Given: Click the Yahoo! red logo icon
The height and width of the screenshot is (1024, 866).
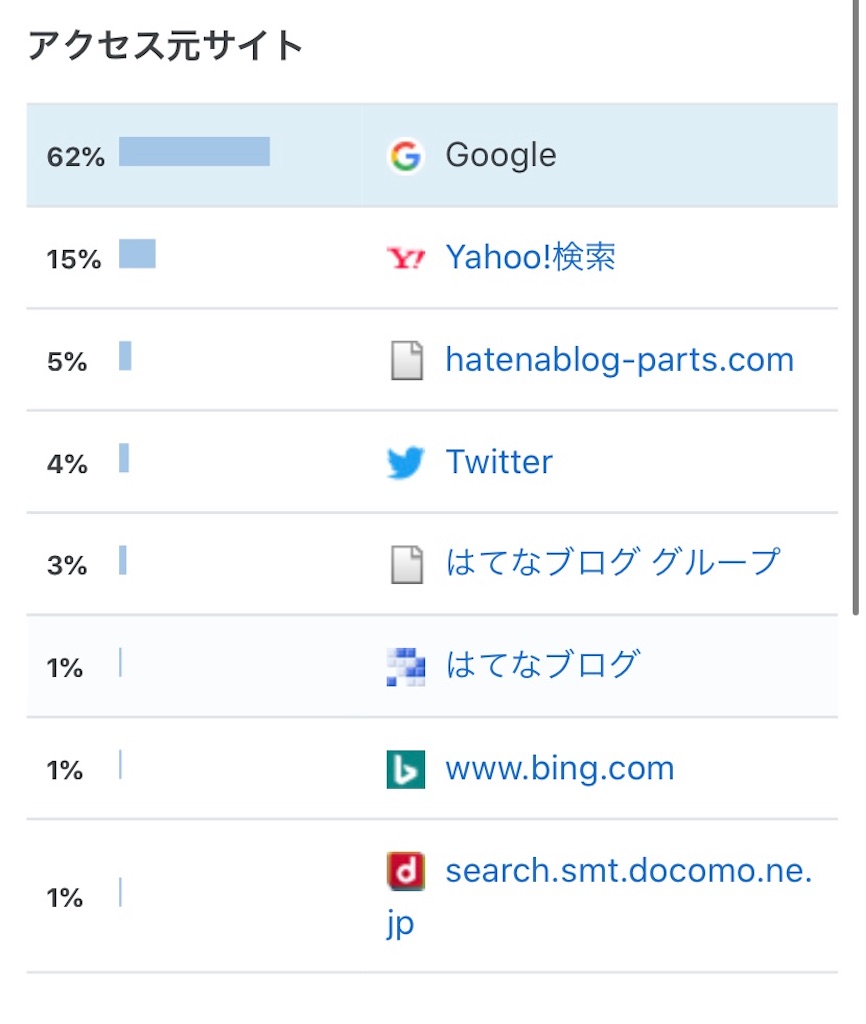Looking at the screenshot, I should click(x=406, y=259).
